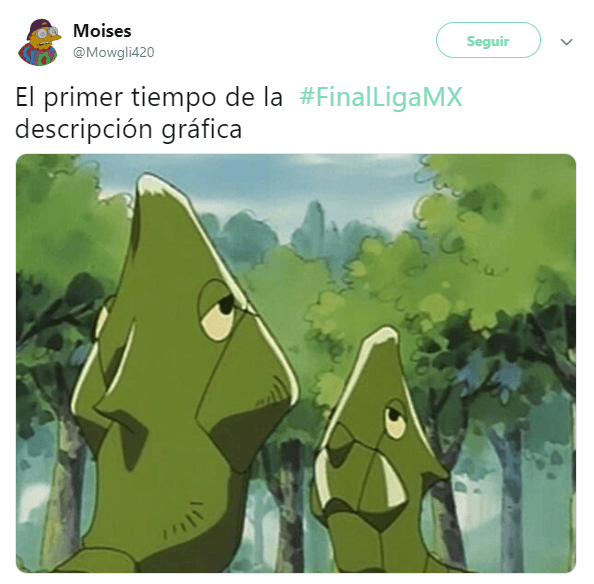Click the purple hat on the avatar
Screen dimensions: 594x584
[41, 26]
